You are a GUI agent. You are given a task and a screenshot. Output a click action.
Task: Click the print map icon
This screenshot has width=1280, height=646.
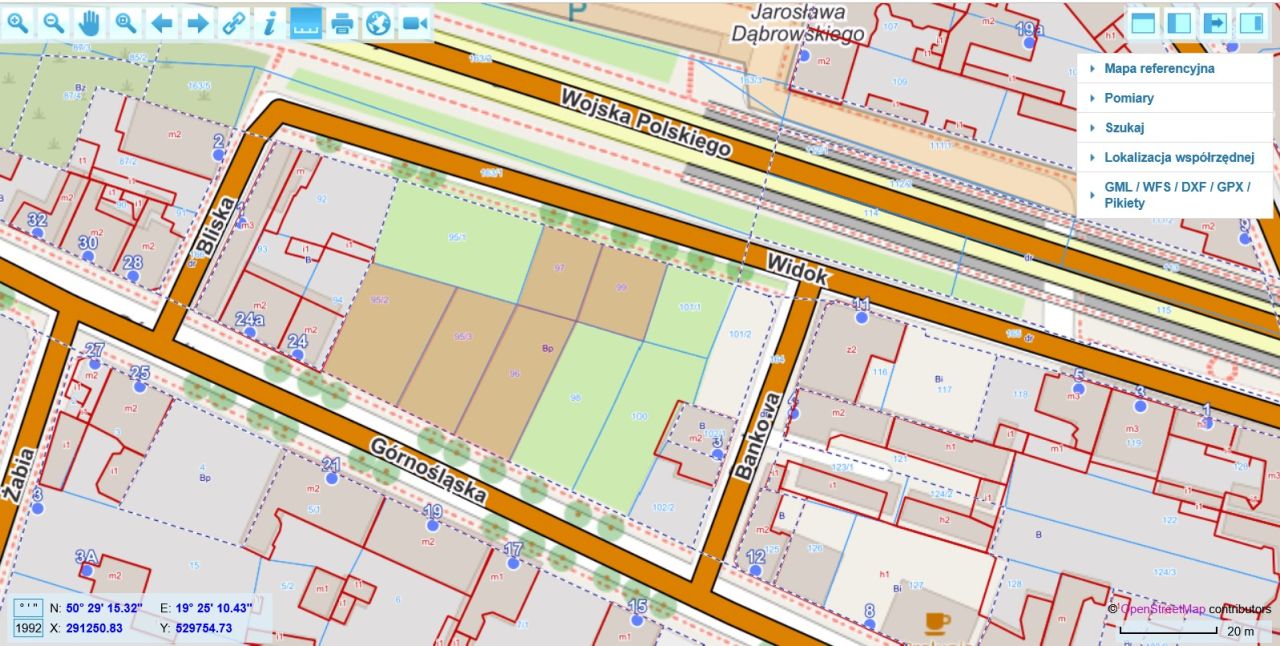(340, 22)
